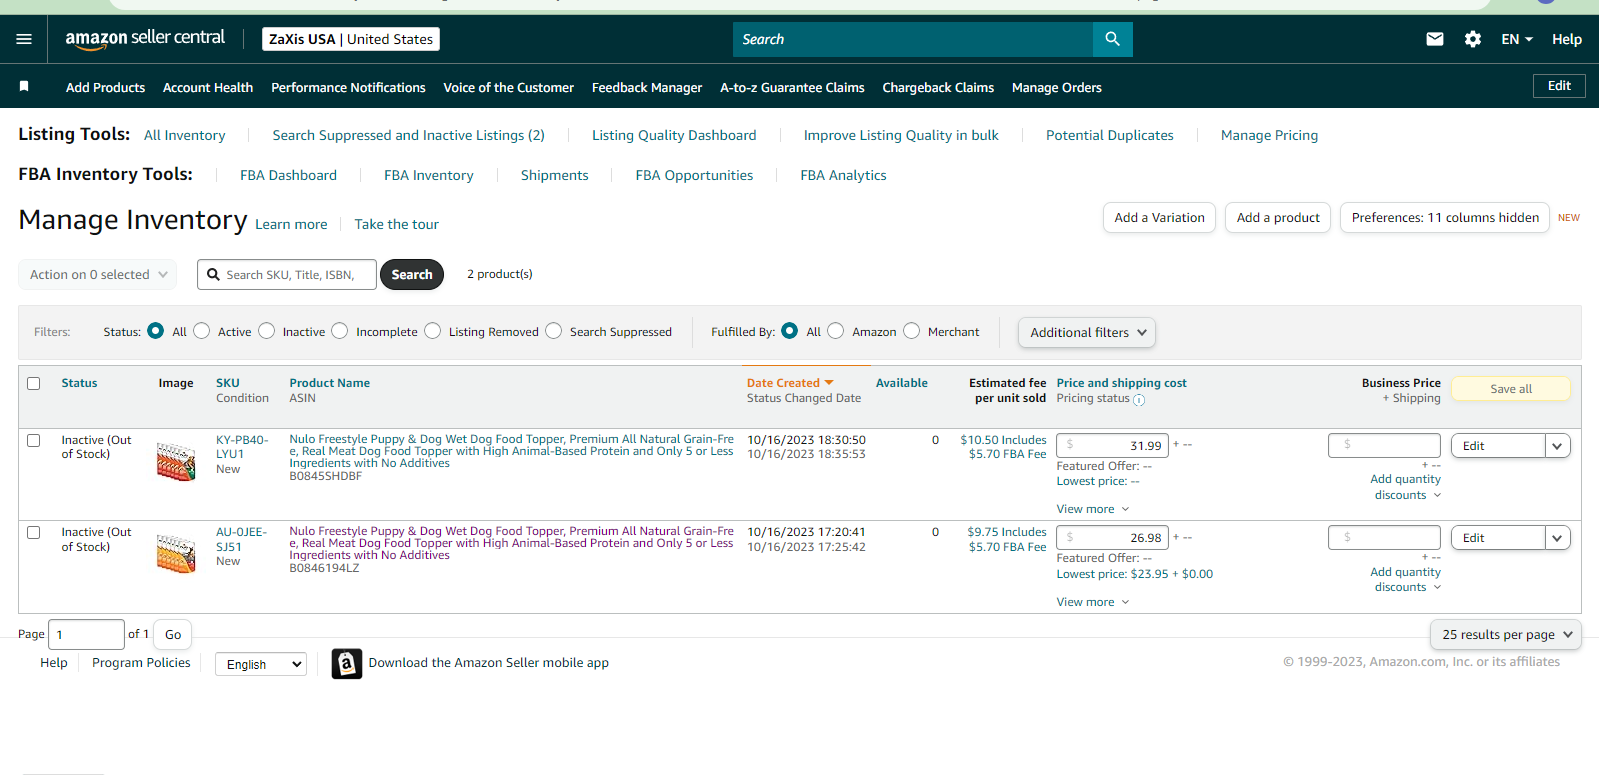Click the price field showing 31.99
Viewport: 1599px width, 775px height.
(x=1112, y=446)
